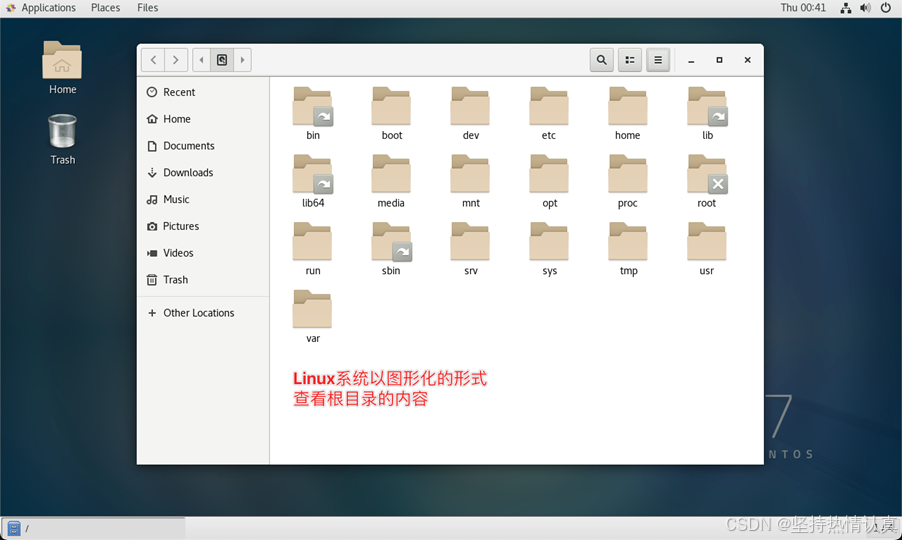This screenshot has height=540, width=902.
Task: Toggle list view in file manager
Action: tap(630, 60)
